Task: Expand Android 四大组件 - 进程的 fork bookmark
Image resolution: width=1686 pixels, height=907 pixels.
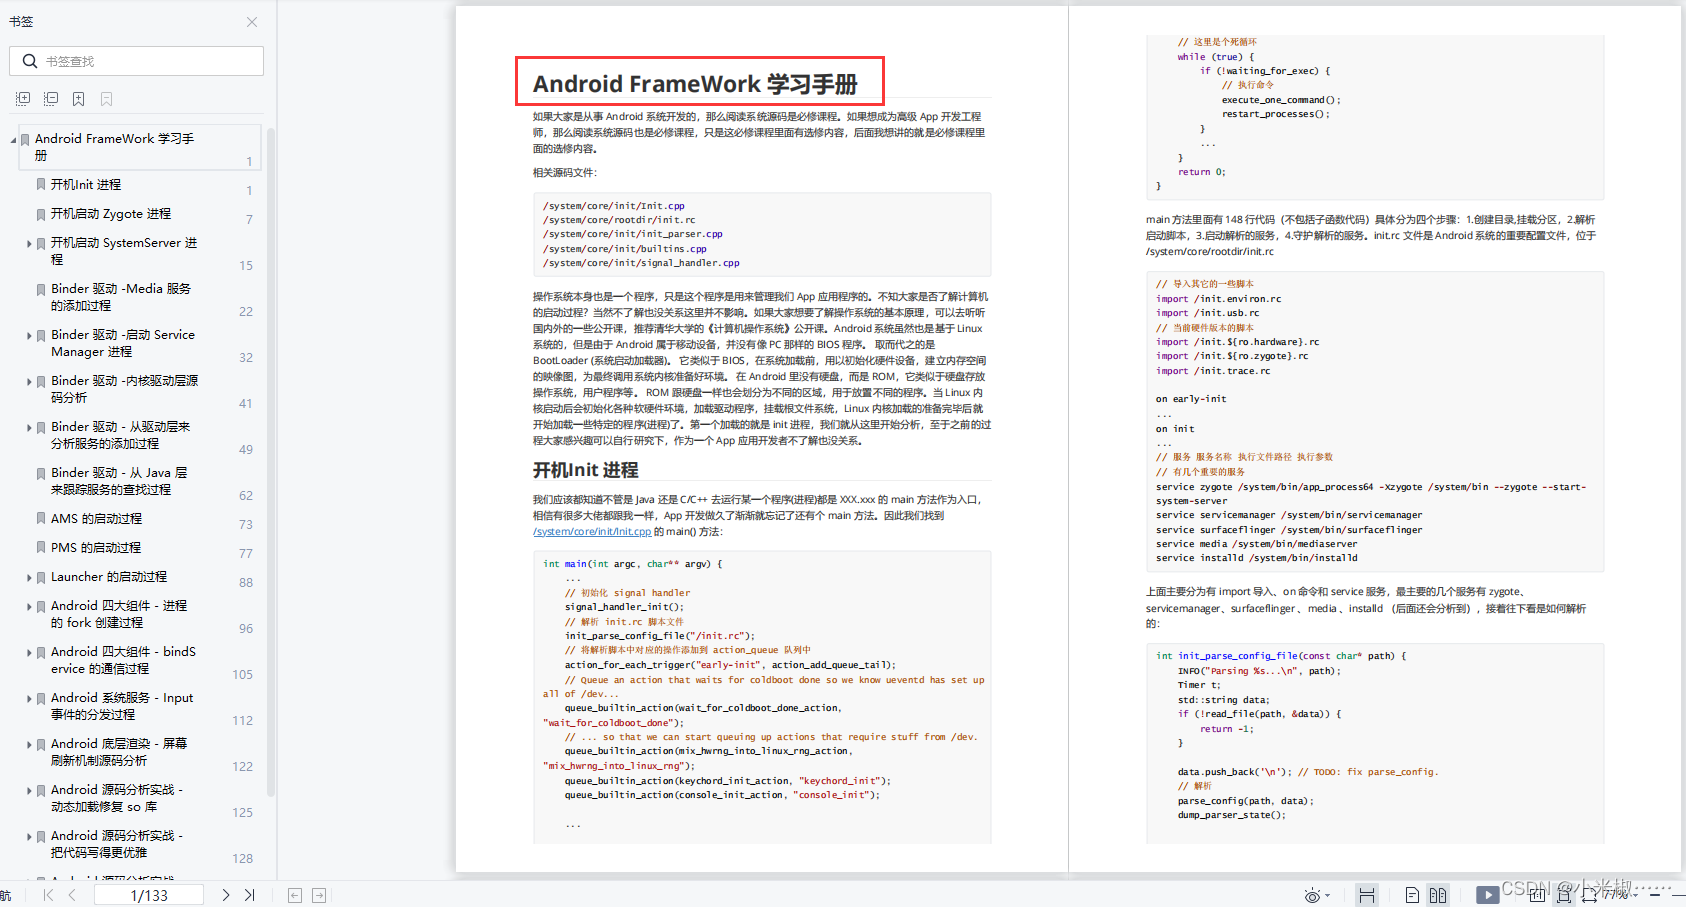Action: pos(29,606)
